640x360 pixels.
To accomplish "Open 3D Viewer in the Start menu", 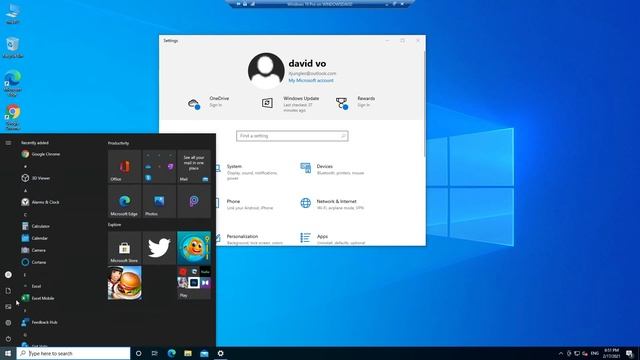I will tap(36, 178).
